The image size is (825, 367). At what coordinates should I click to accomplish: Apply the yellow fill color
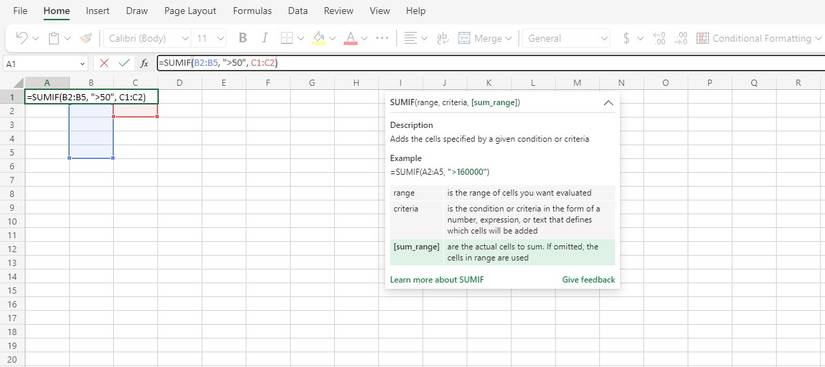point(319,38)
